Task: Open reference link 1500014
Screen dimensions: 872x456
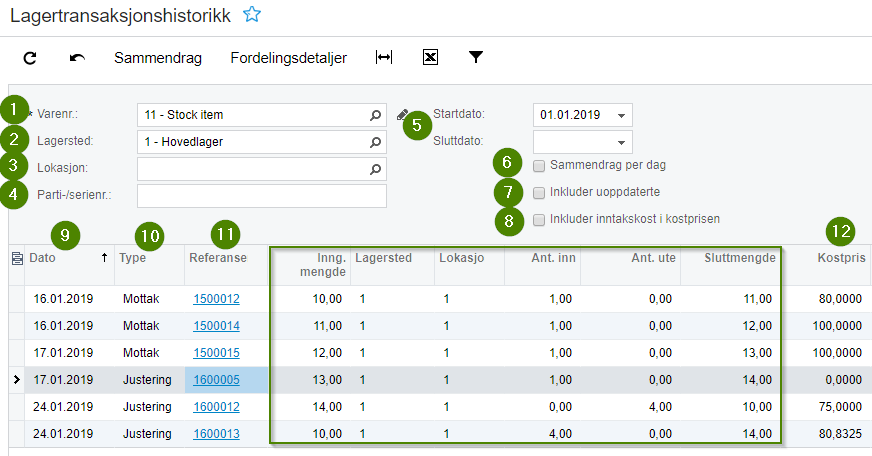Action: pos(216,326)
